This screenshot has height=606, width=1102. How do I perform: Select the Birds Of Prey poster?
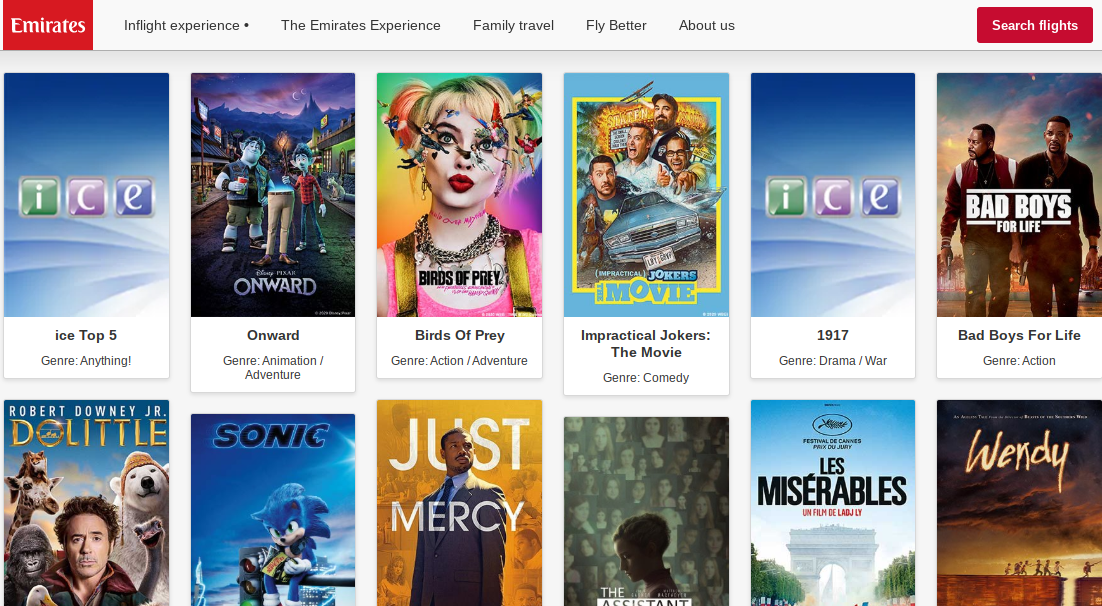[459, 195]
